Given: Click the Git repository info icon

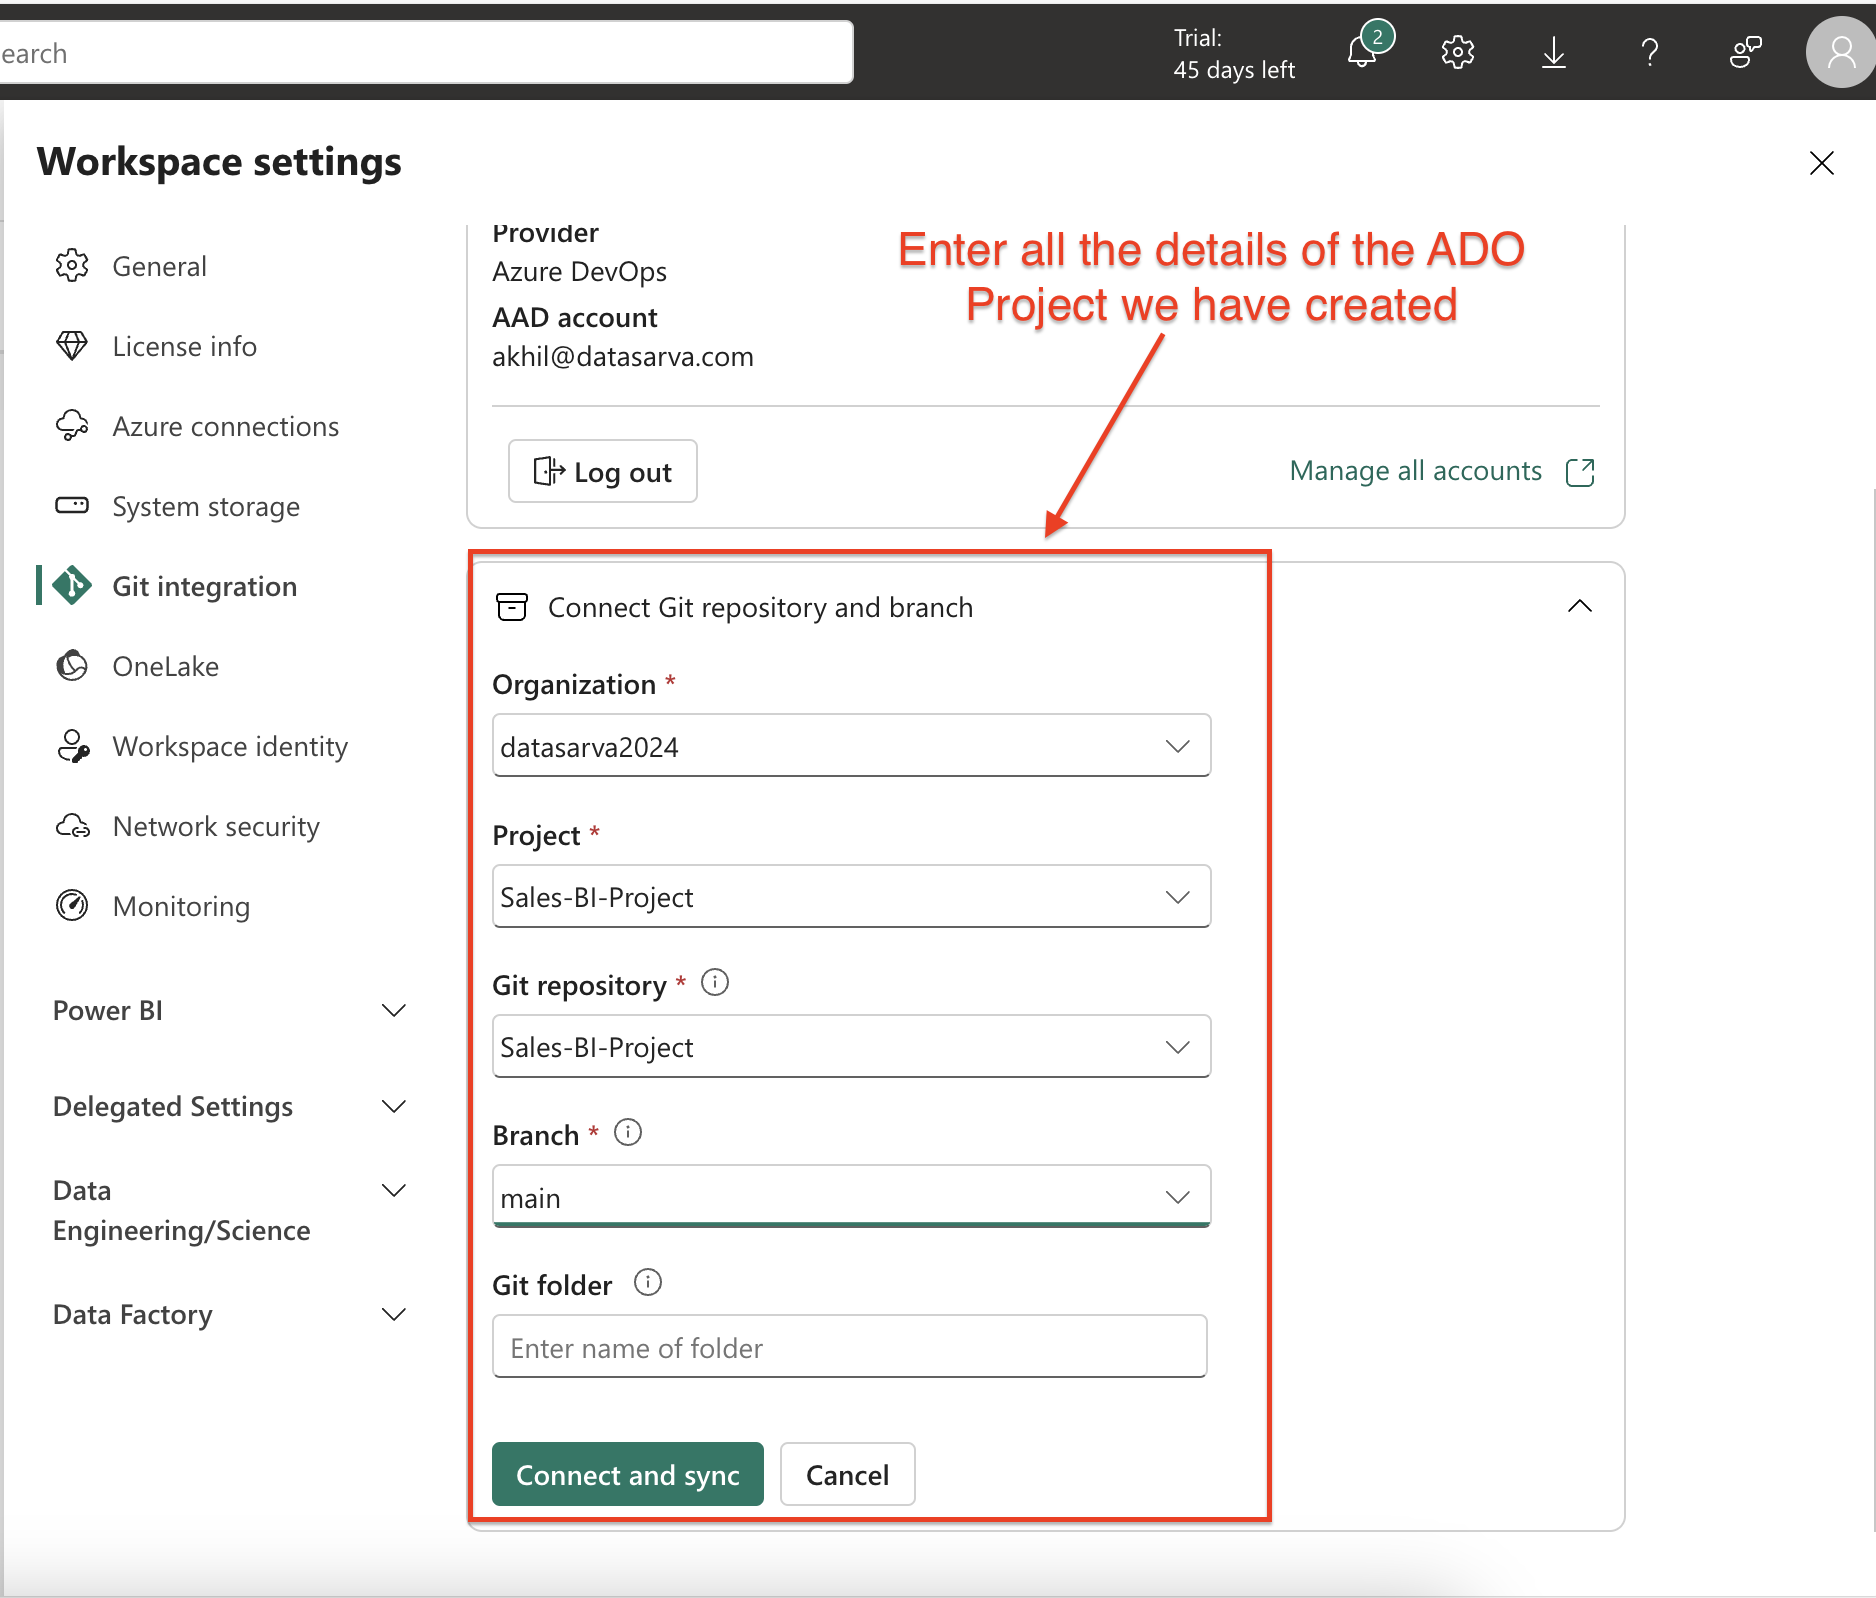Looking at the screenshot, I should pos(715,982).
